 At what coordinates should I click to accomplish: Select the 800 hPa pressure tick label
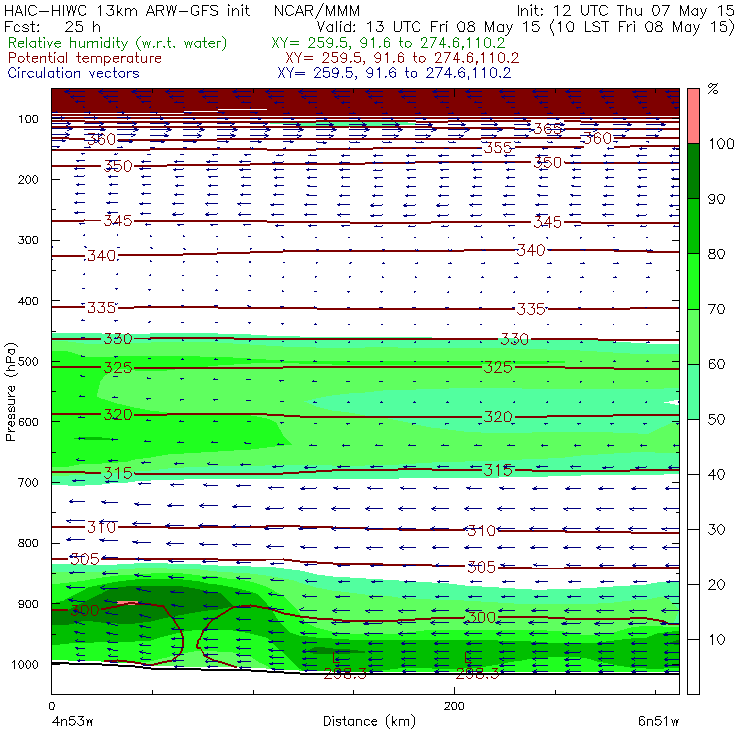coord(28,543)
